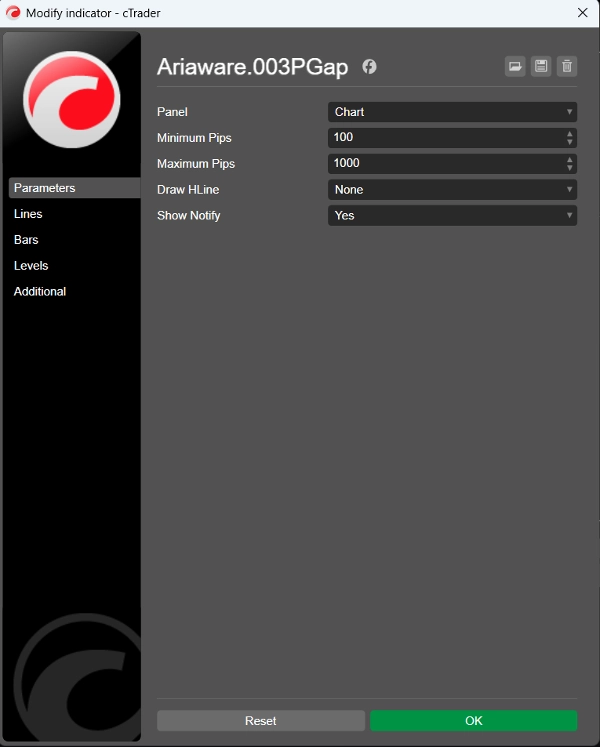
Task: Click the save parameters floppy icon
Action: (x=541, y=67)
